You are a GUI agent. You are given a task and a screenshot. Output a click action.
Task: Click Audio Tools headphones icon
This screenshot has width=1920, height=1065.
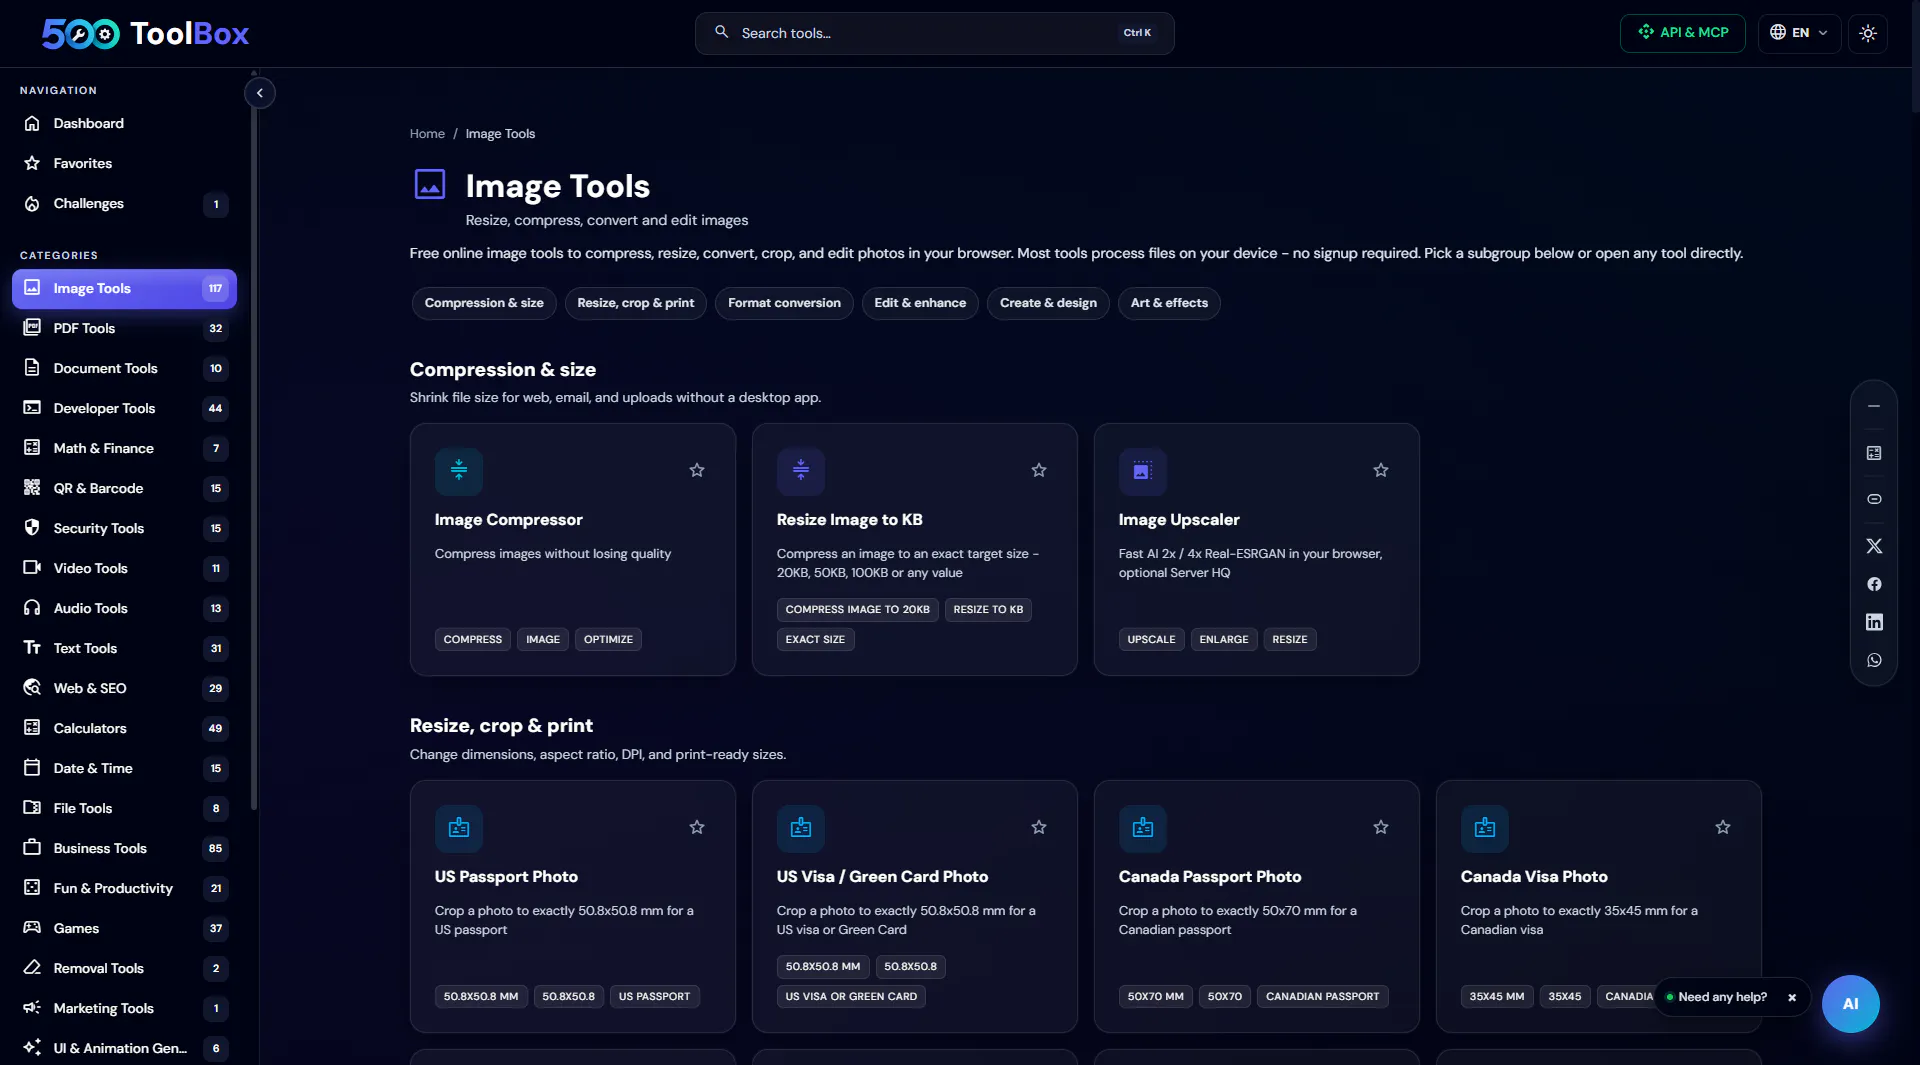pos(32,608)
